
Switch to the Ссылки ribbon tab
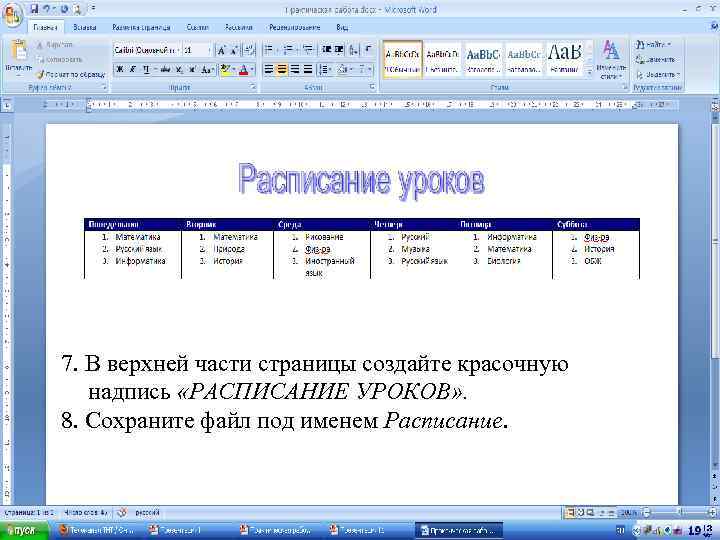(197, 28)
